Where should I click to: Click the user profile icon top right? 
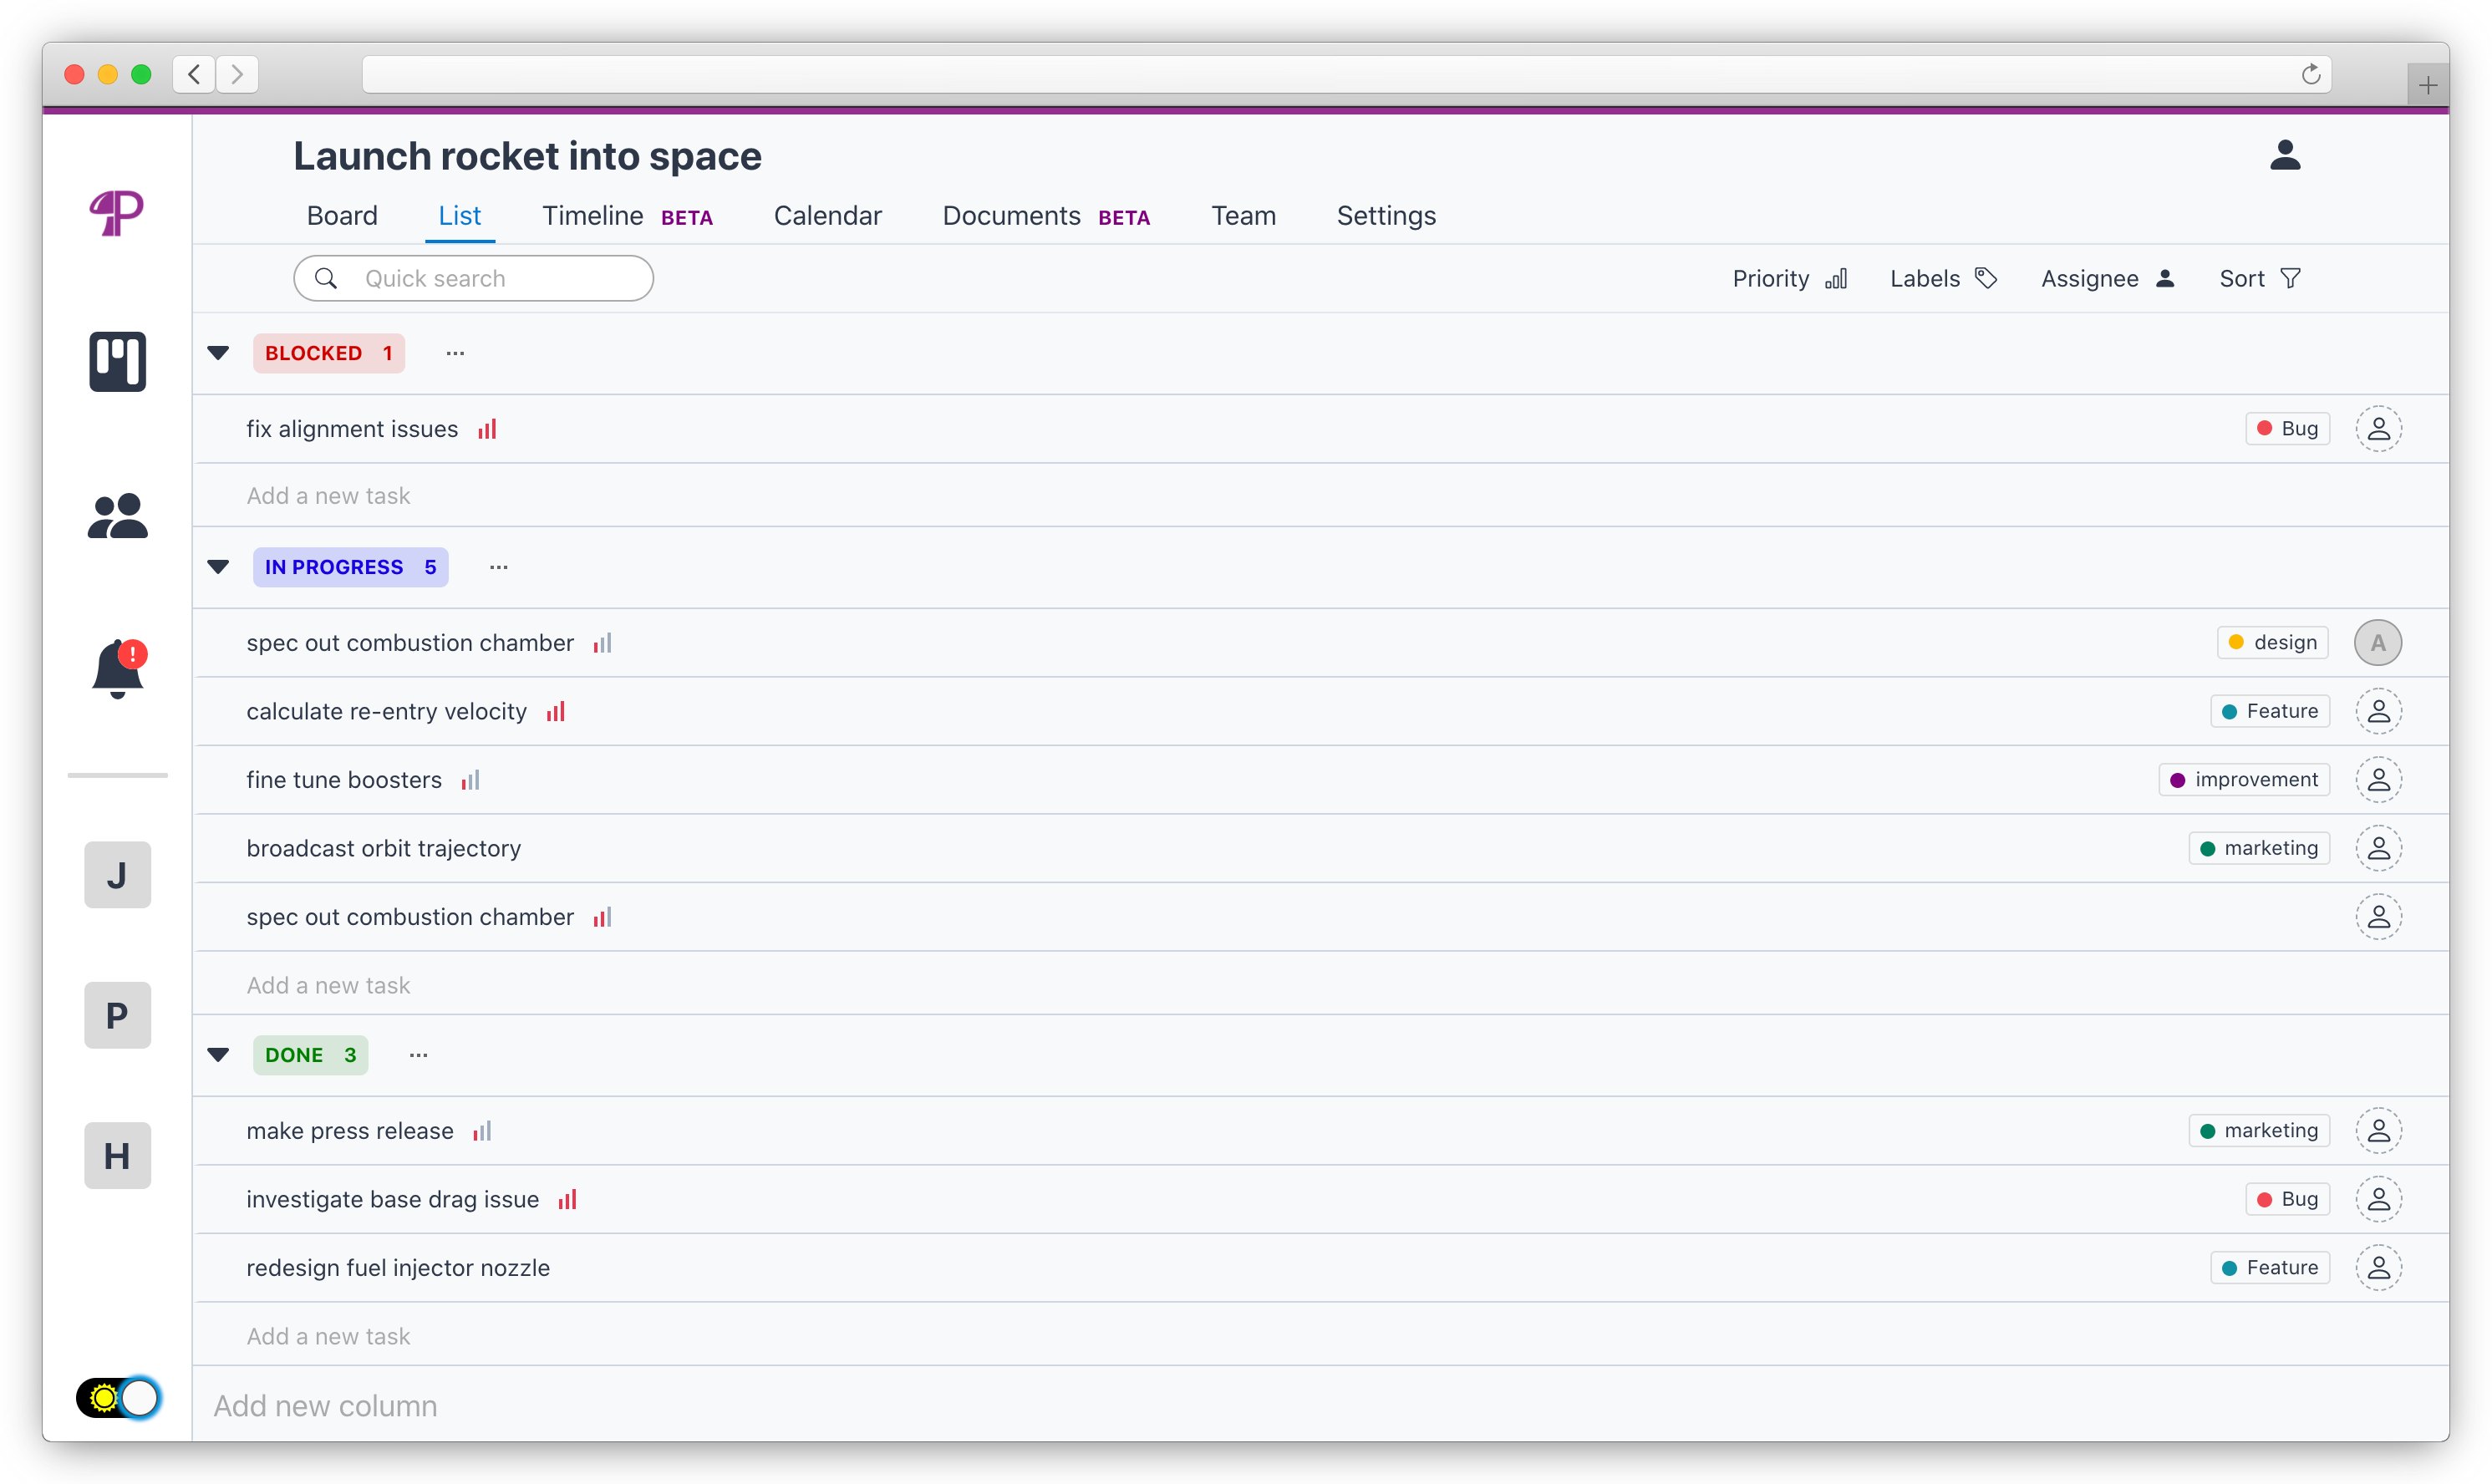tap(2284, 155)
